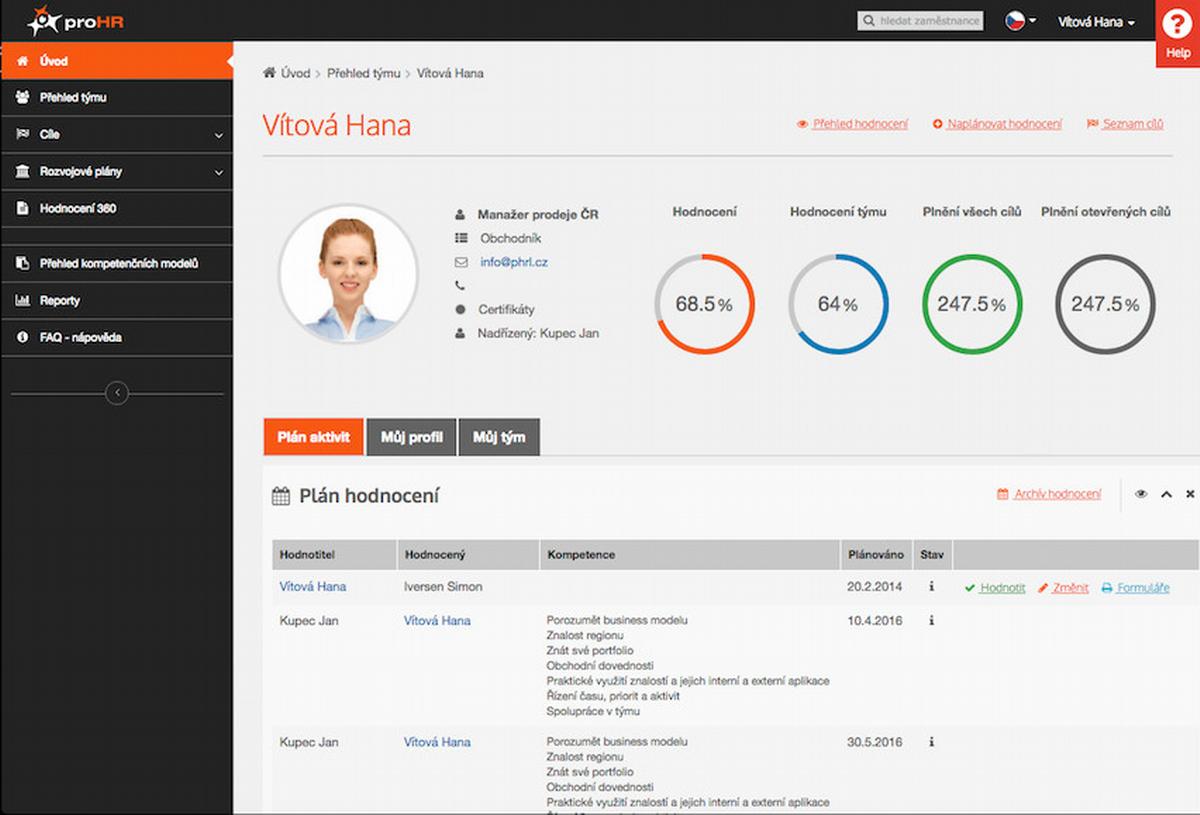Open Vítová Hana hodnotitel link in first row
The height and width of the screenshot is (815, 1200).
point(313,587)
